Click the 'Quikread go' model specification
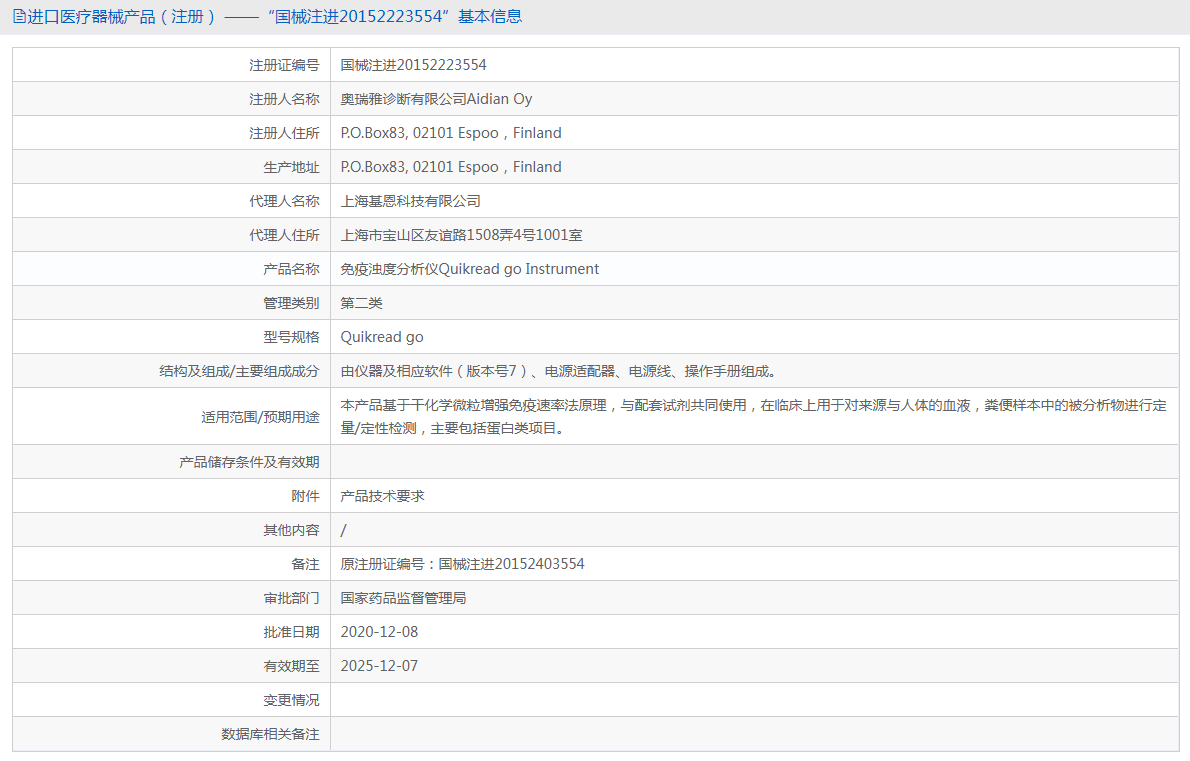 380,336
